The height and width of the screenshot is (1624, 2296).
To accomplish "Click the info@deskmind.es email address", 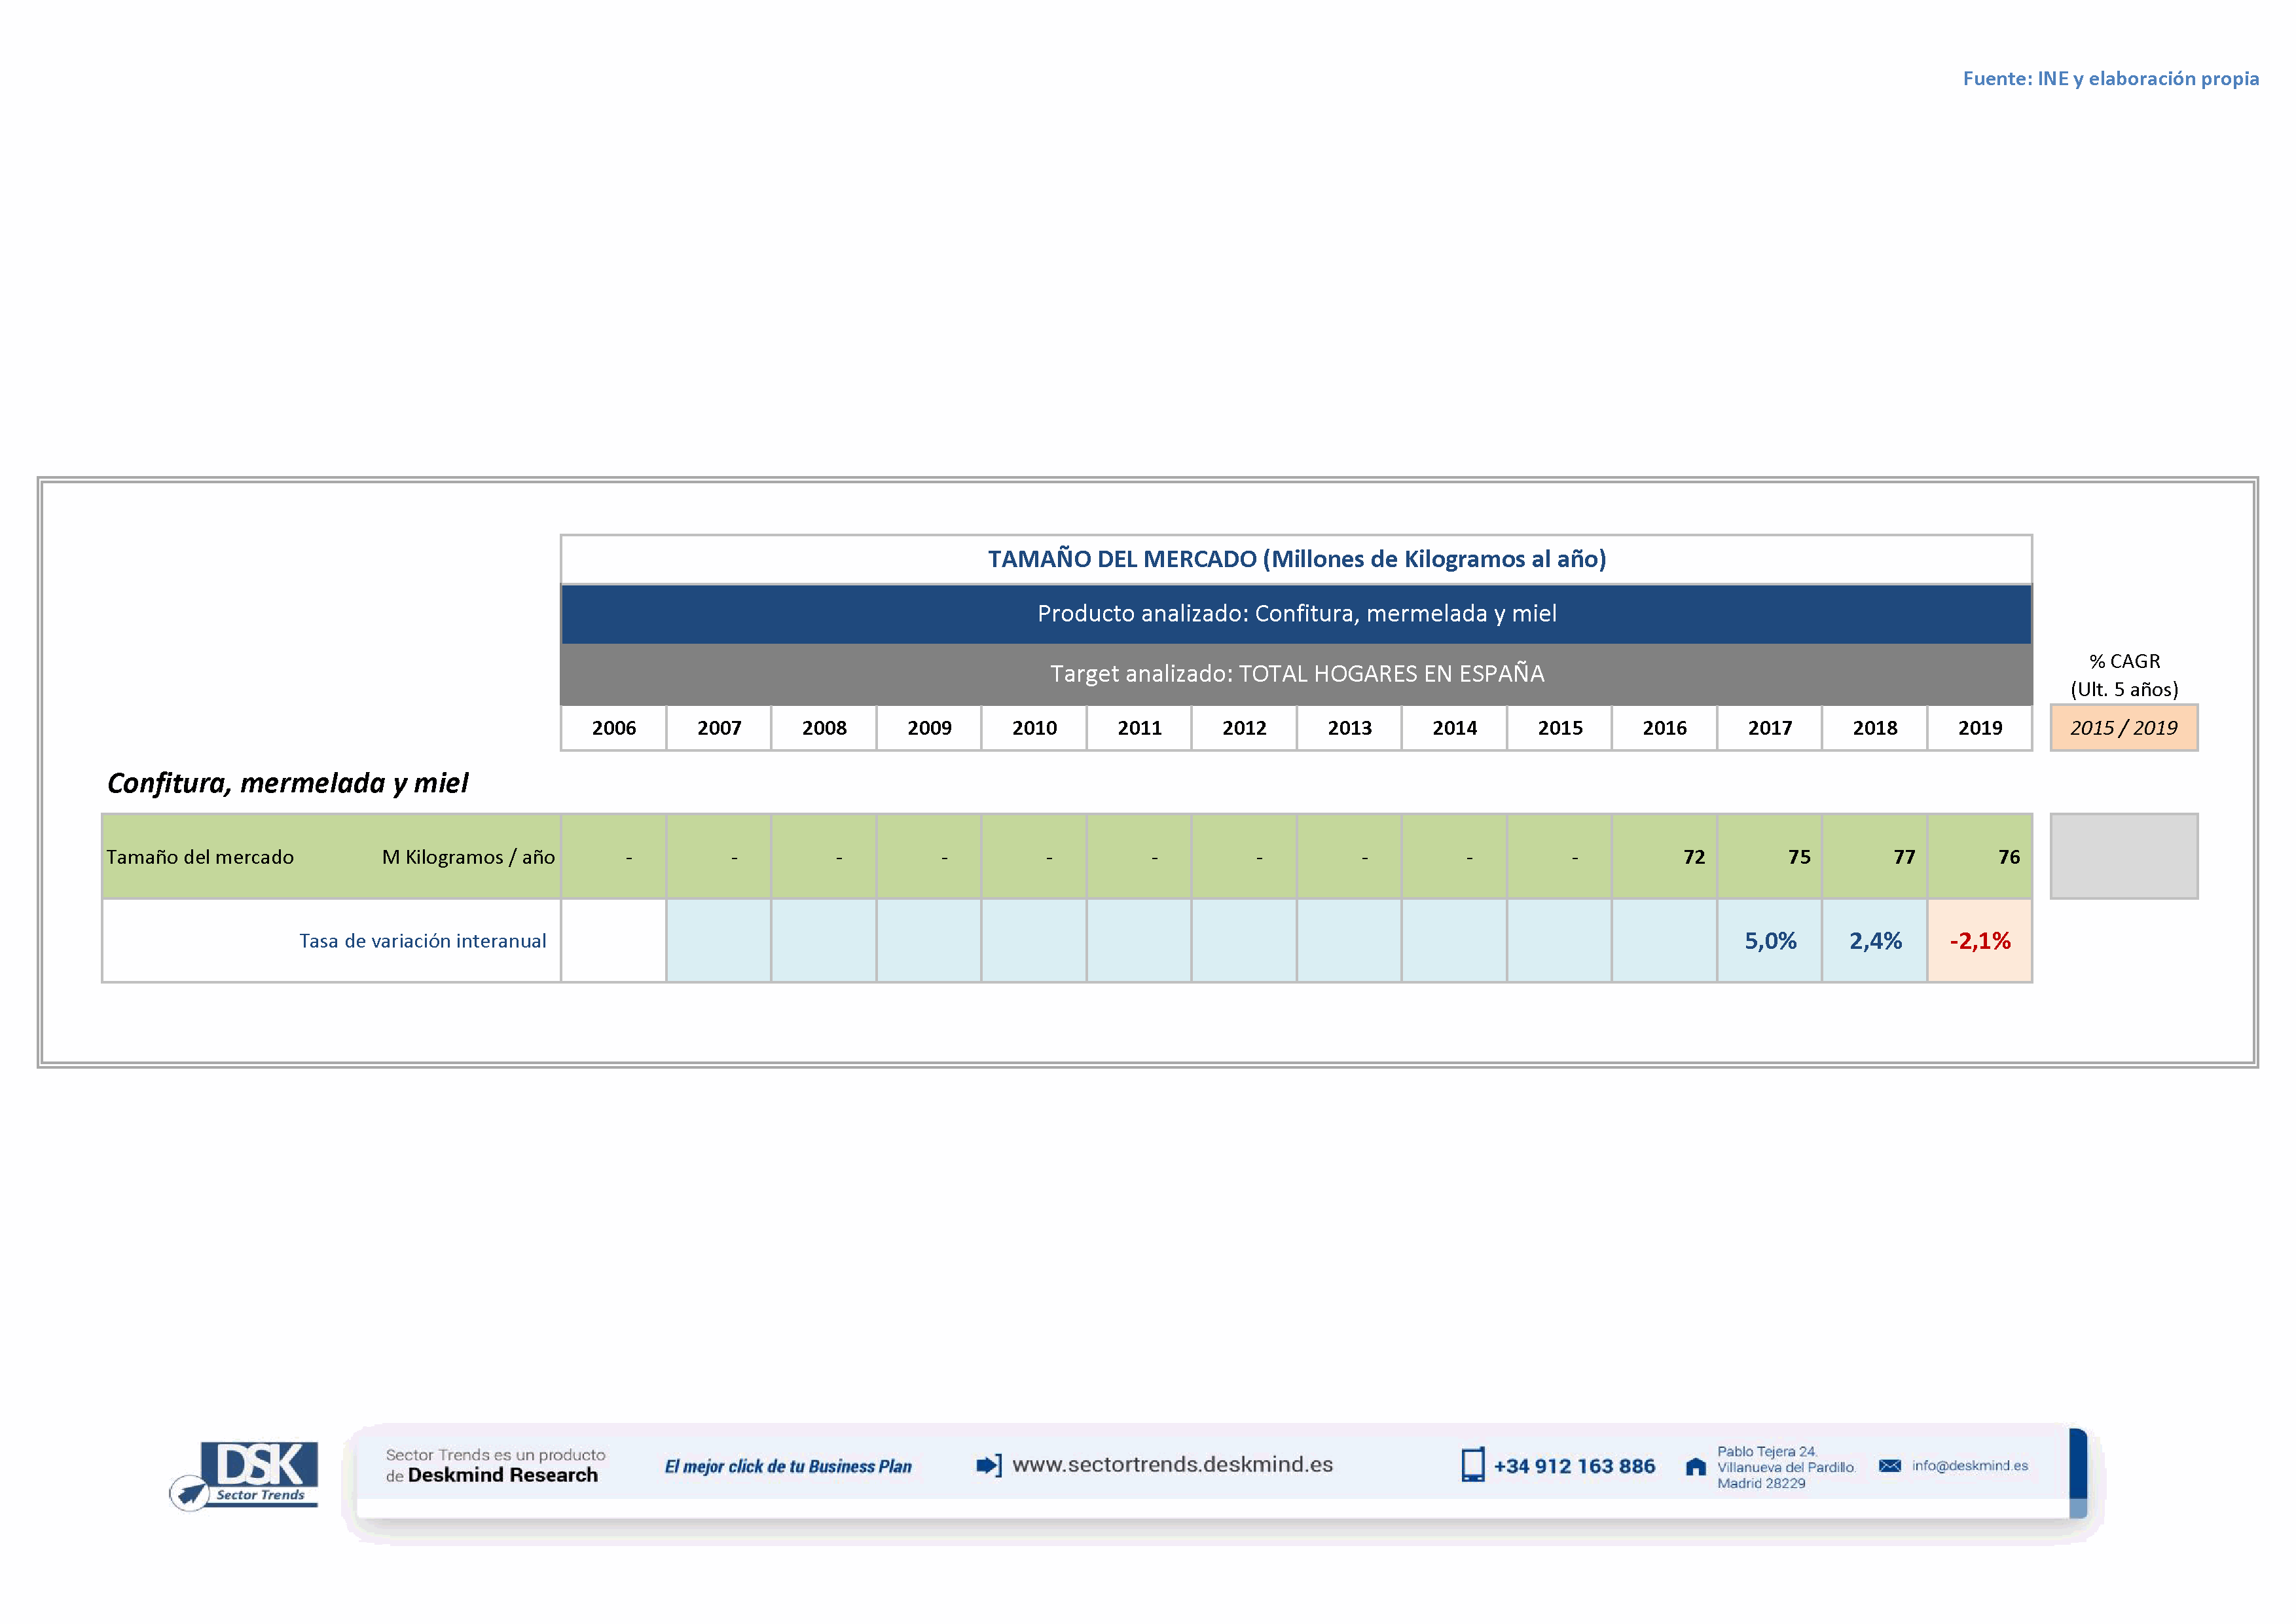I will coord(1969,1466).
